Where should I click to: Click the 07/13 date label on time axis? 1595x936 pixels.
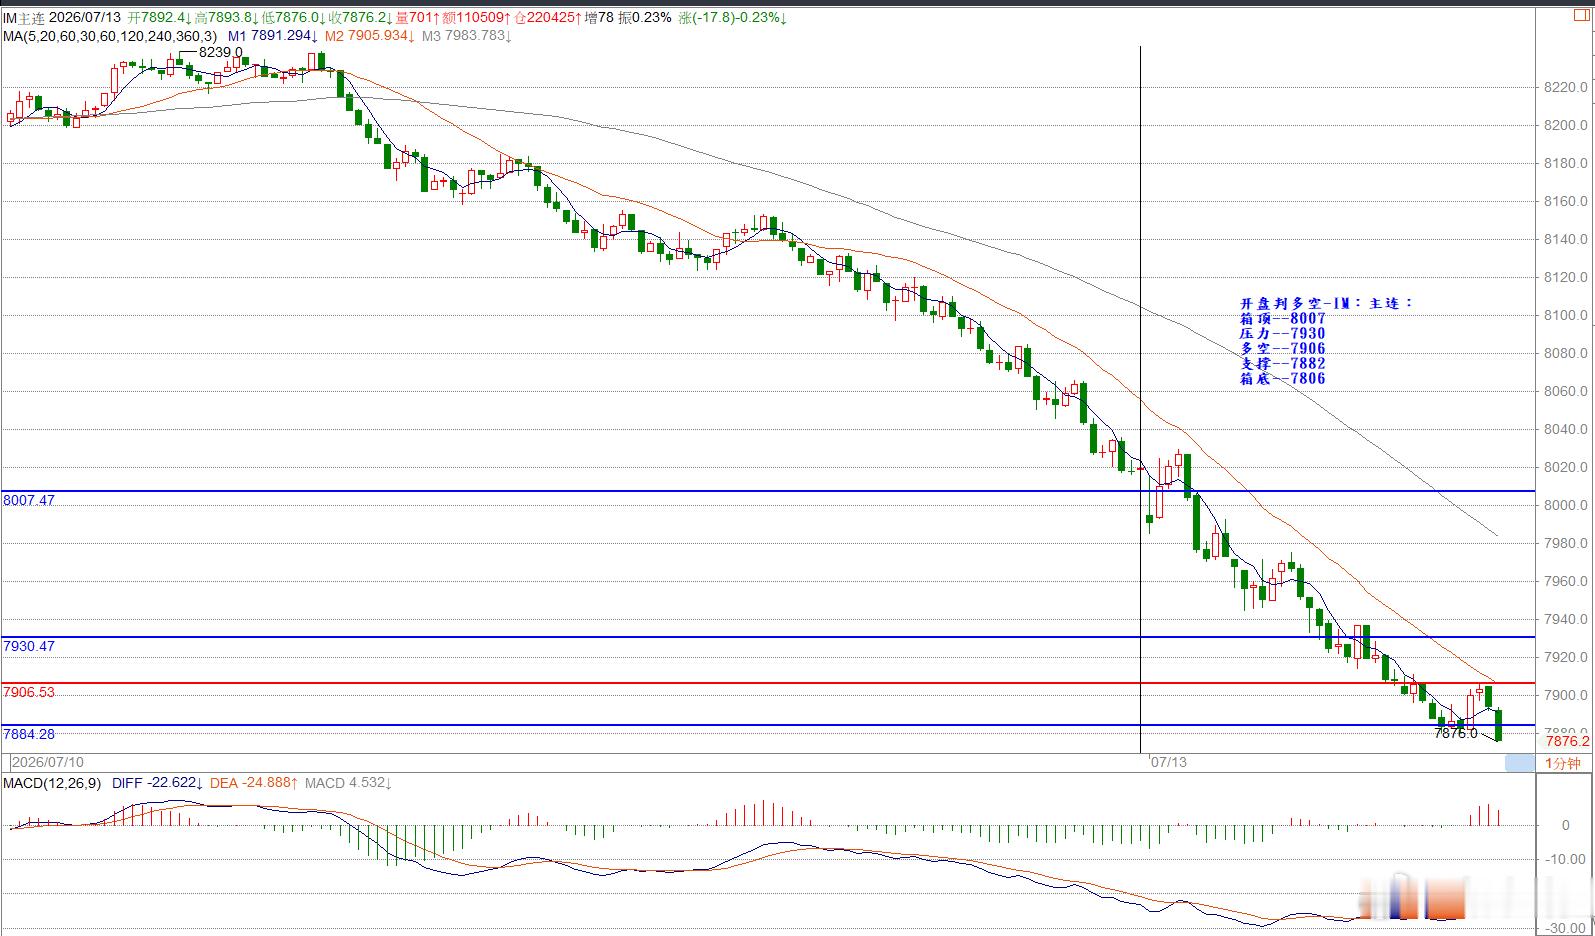pyautogui.click(x=1169, y=762)
